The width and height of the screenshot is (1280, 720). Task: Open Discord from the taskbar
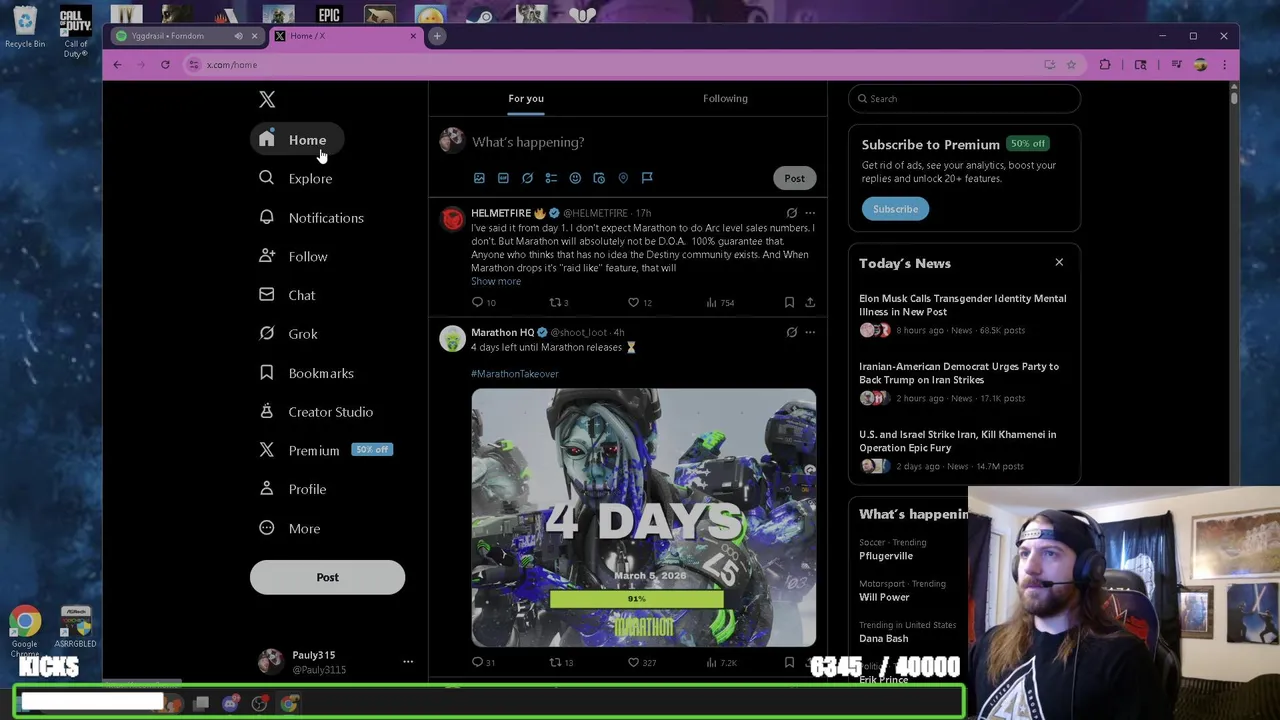pos(230,704)
